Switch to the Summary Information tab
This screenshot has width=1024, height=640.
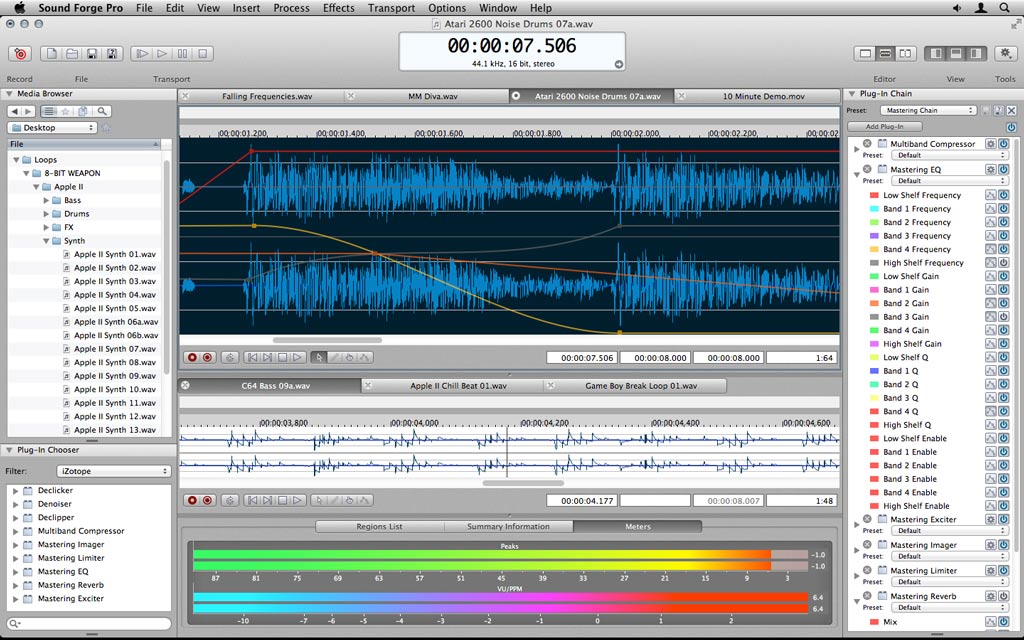[507, 526]
